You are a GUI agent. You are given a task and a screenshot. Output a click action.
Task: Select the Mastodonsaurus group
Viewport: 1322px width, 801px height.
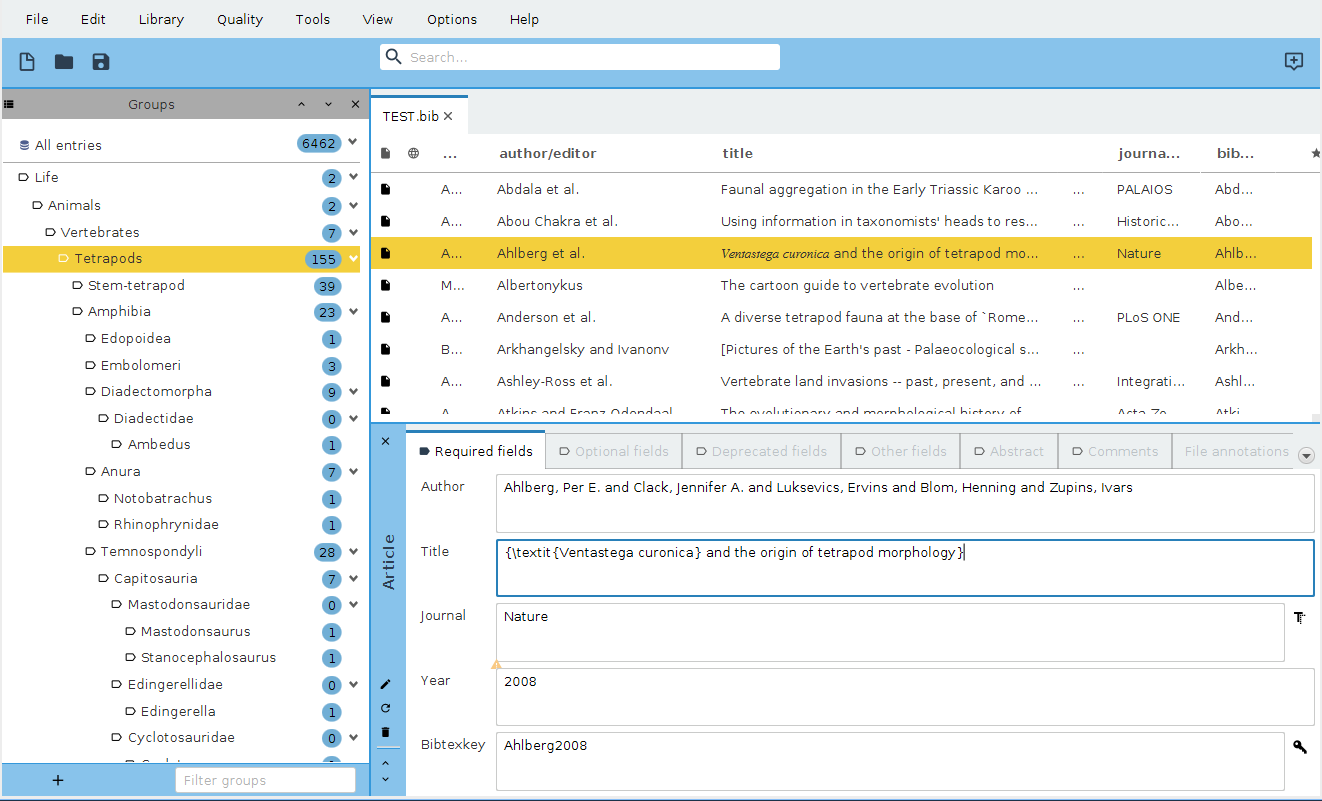pos(195,631)
